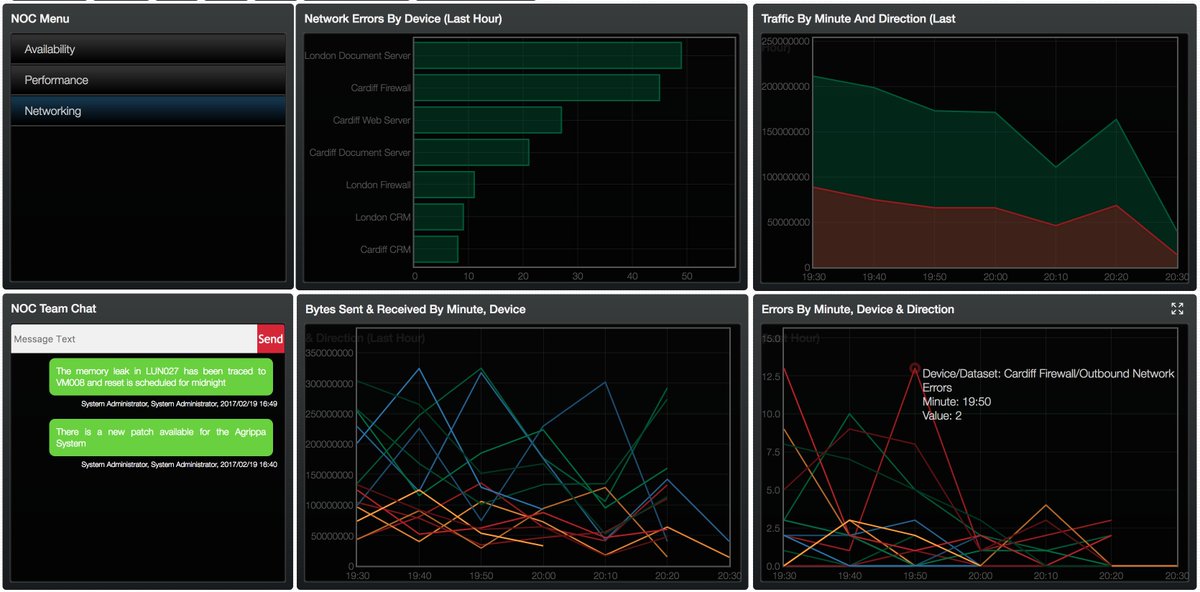Switch to the Performance view
This screenshot has width=1200, height=592.
147,80
